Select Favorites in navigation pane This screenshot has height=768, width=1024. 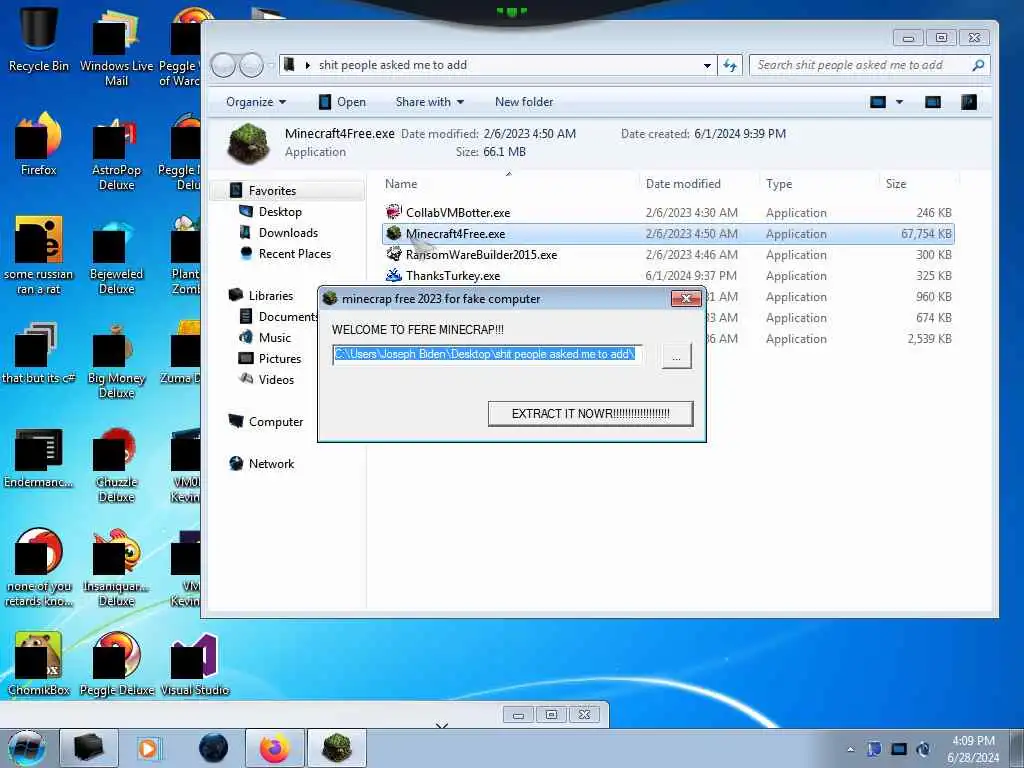(272, 191)
